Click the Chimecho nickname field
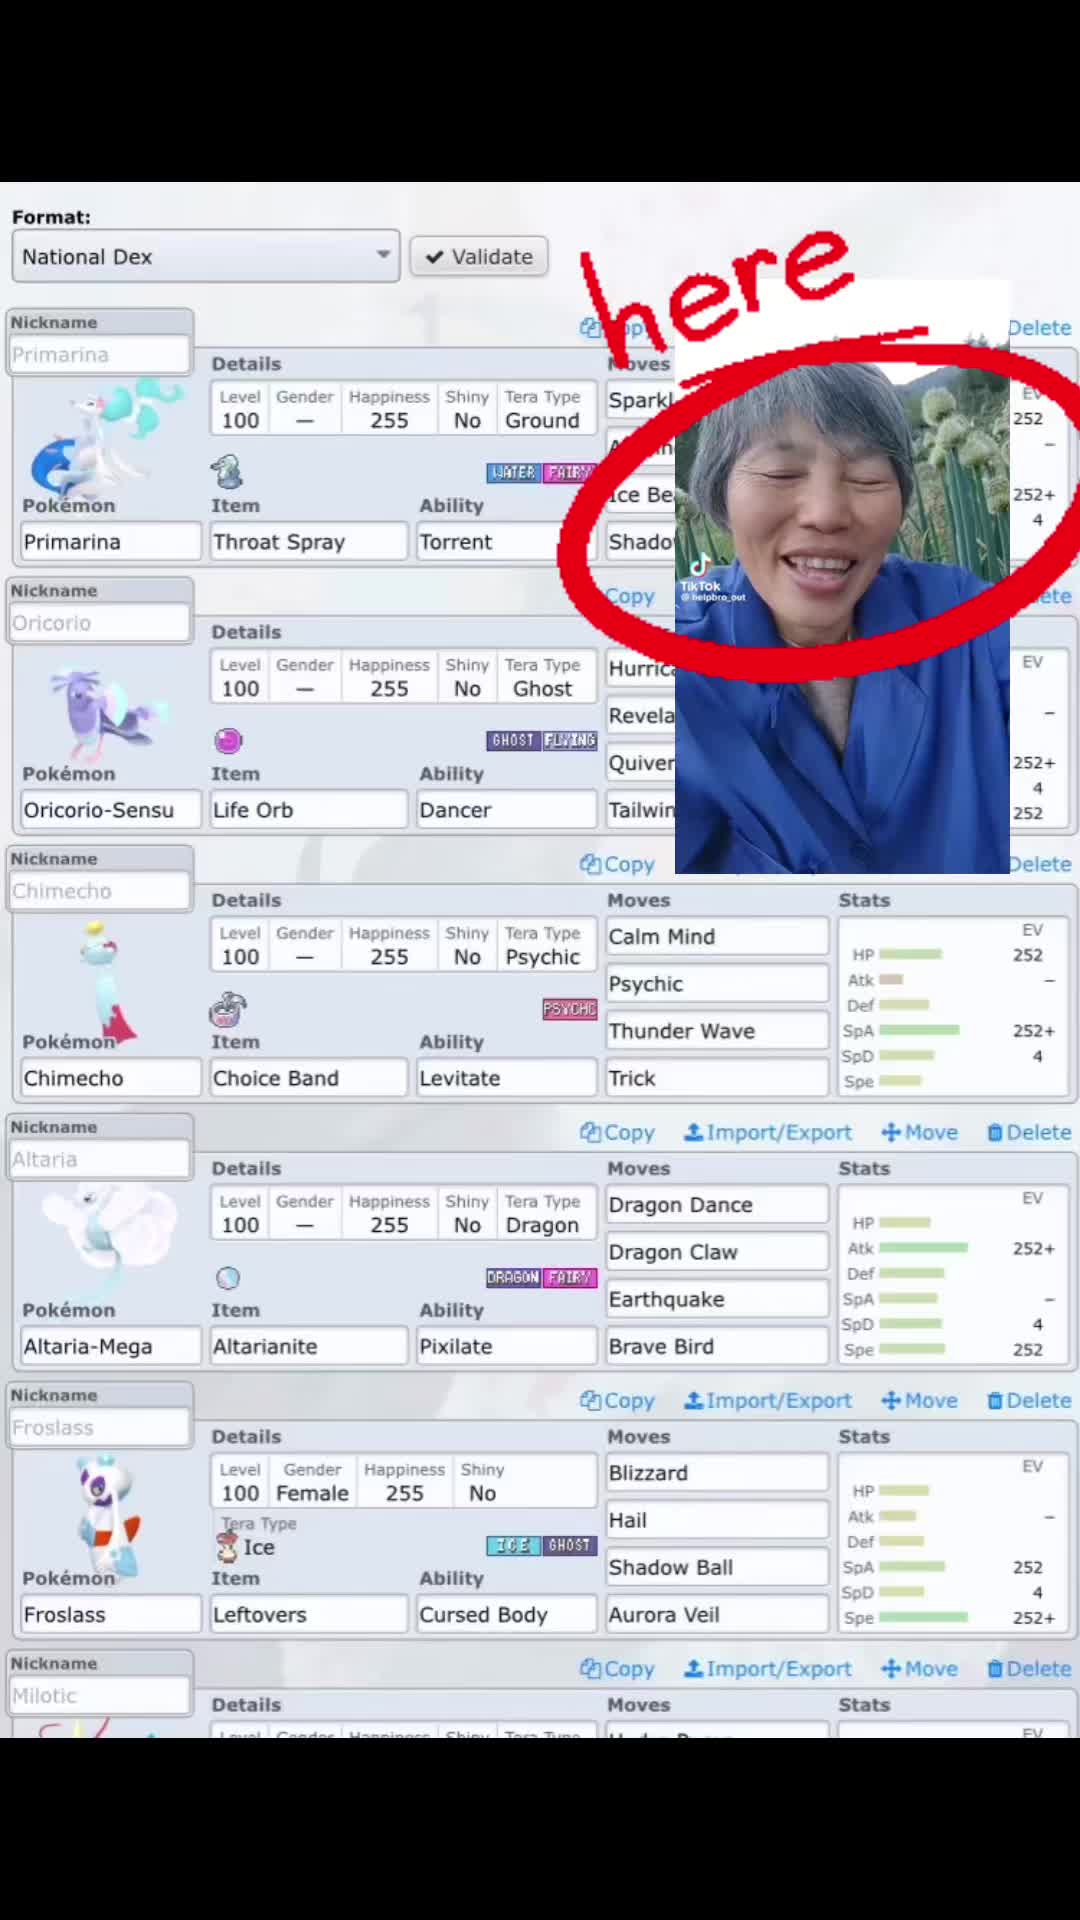This screenshot has width=1080, height=1920. tap(100, 891)
